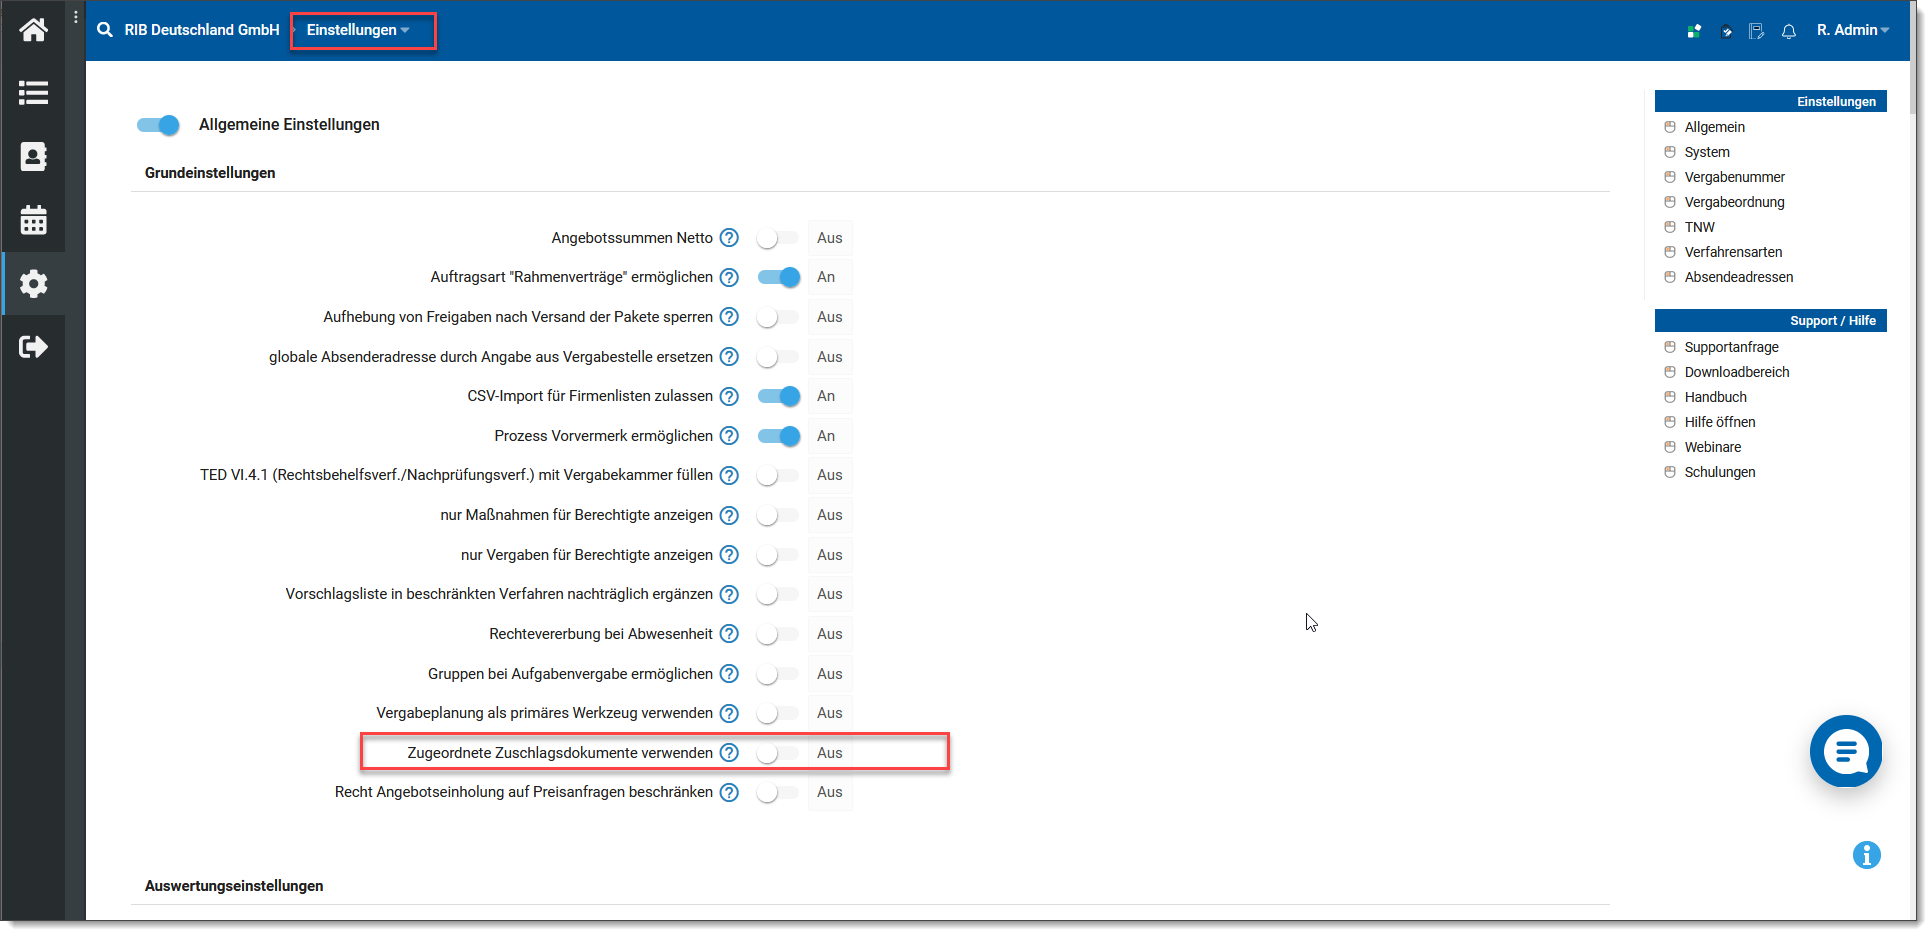
Task: Show help for Rechtevererbung bei Abwesenheit
Action: (730, 634)
